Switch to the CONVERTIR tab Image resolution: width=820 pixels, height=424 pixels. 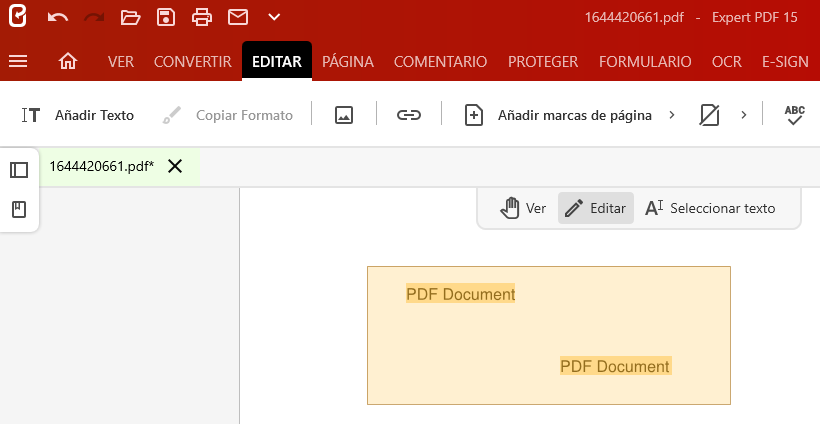192,61
